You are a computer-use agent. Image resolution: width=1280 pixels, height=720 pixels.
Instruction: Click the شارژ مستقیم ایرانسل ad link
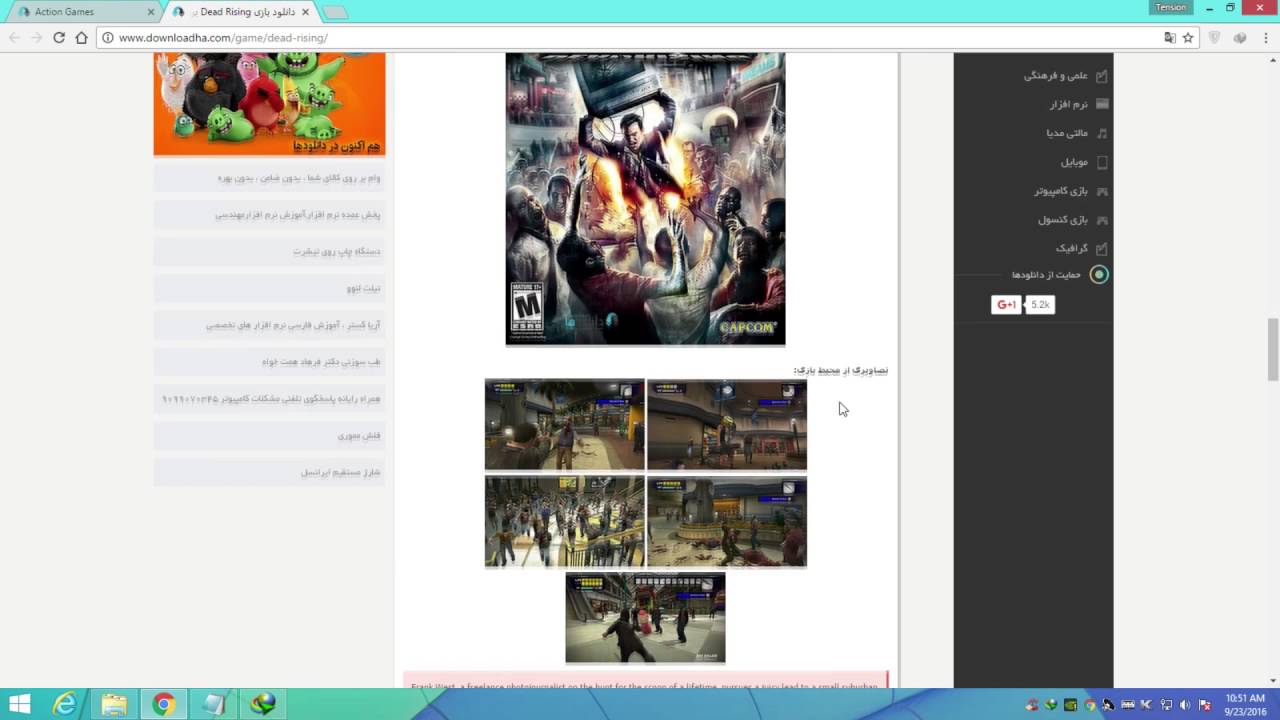click(x=341, y=472)
